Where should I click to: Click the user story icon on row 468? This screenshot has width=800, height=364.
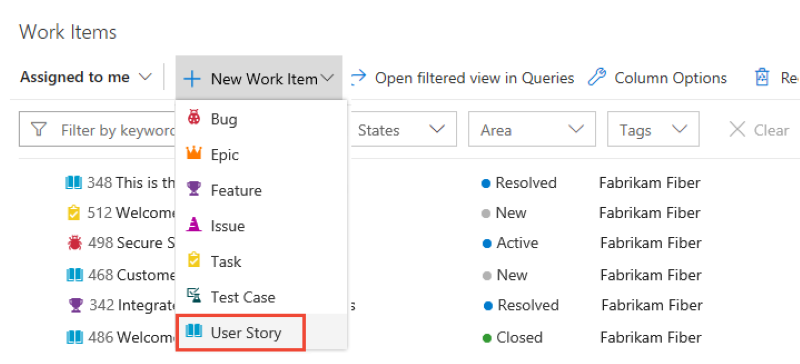[x=74, y=275]
